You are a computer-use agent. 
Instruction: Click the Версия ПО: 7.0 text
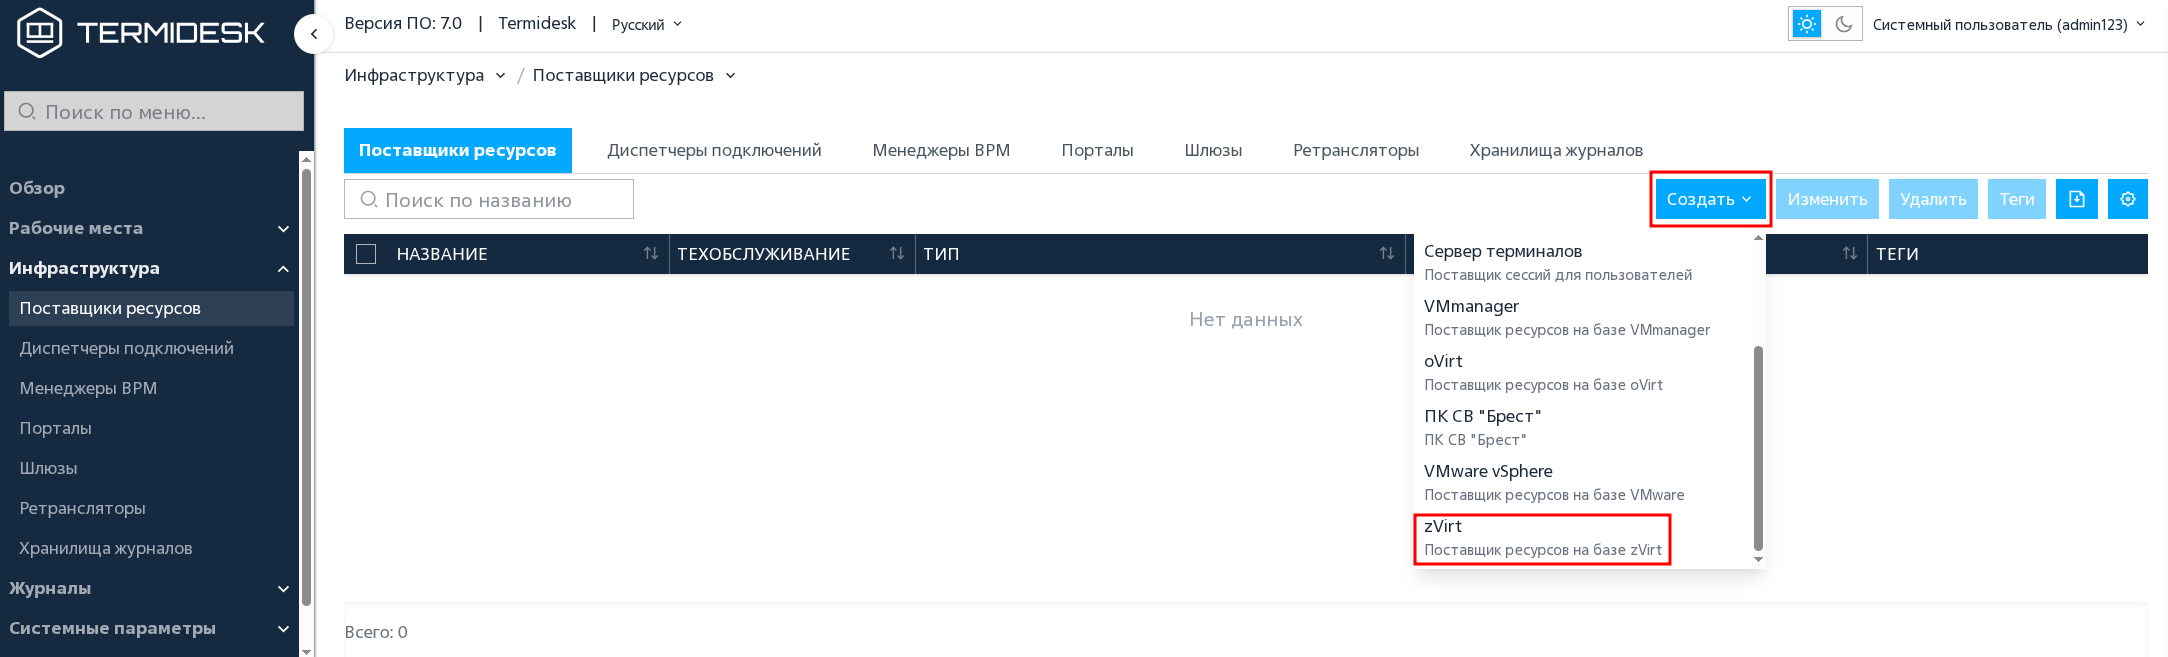403,23
